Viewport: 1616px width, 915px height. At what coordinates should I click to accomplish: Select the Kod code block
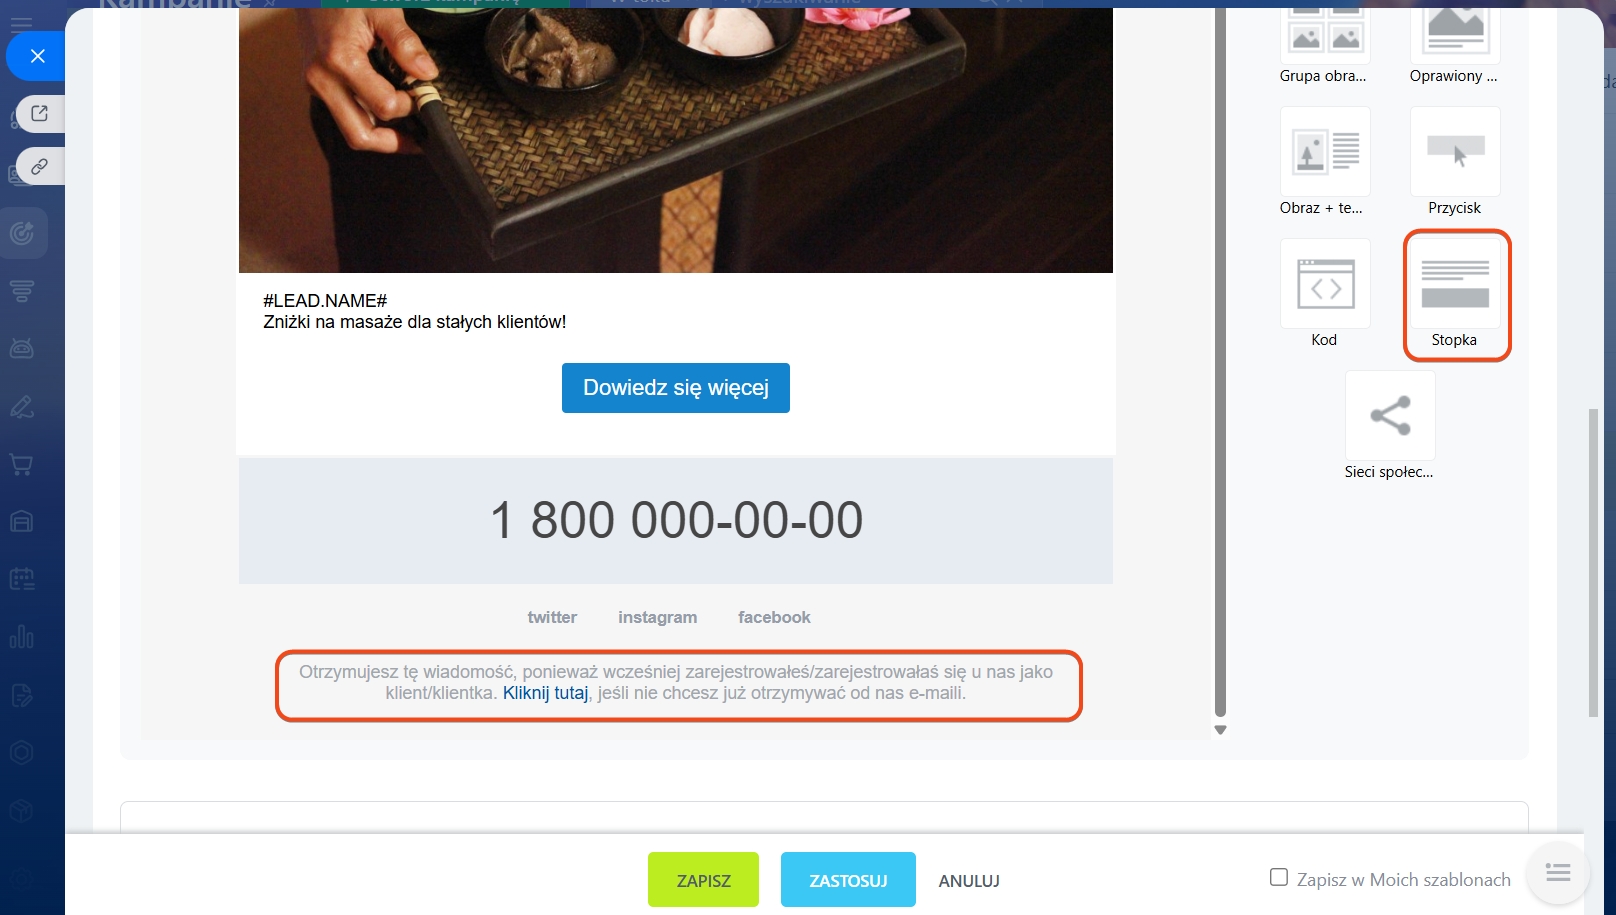point(1325,295)
